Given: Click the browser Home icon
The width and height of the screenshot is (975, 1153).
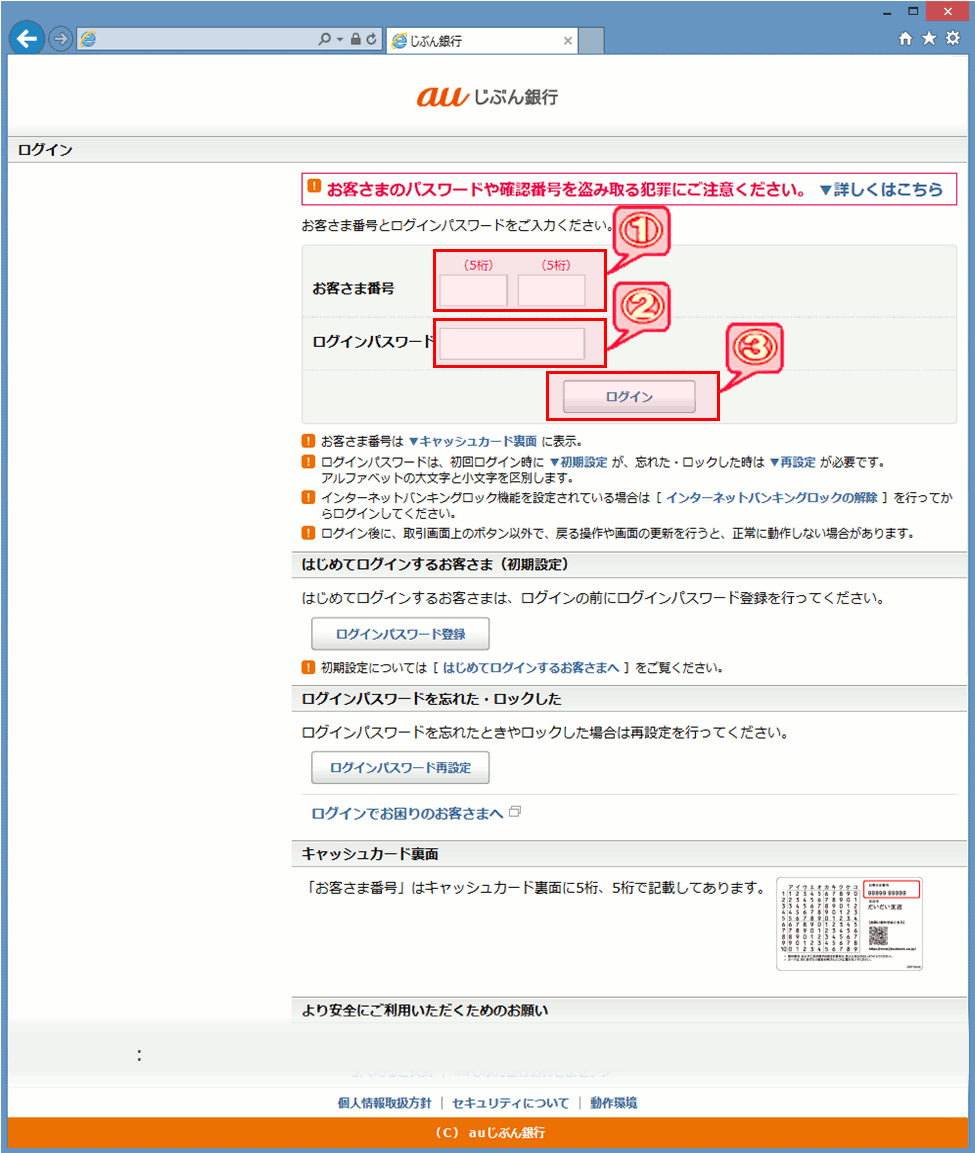Looking at the screenshot, I should coord(905,38).
